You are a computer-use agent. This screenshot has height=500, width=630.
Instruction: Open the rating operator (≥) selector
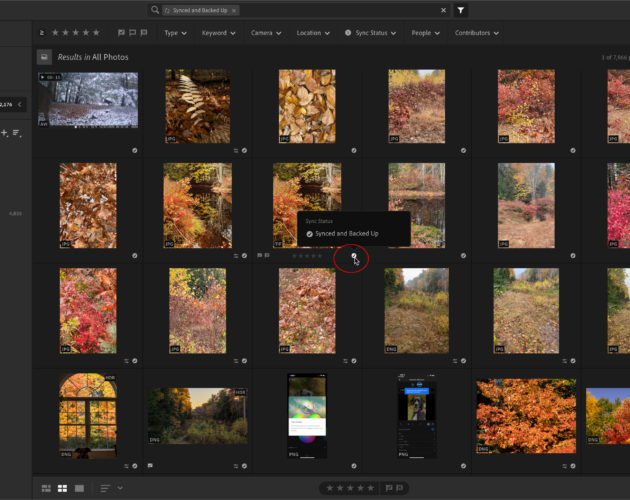42,33
